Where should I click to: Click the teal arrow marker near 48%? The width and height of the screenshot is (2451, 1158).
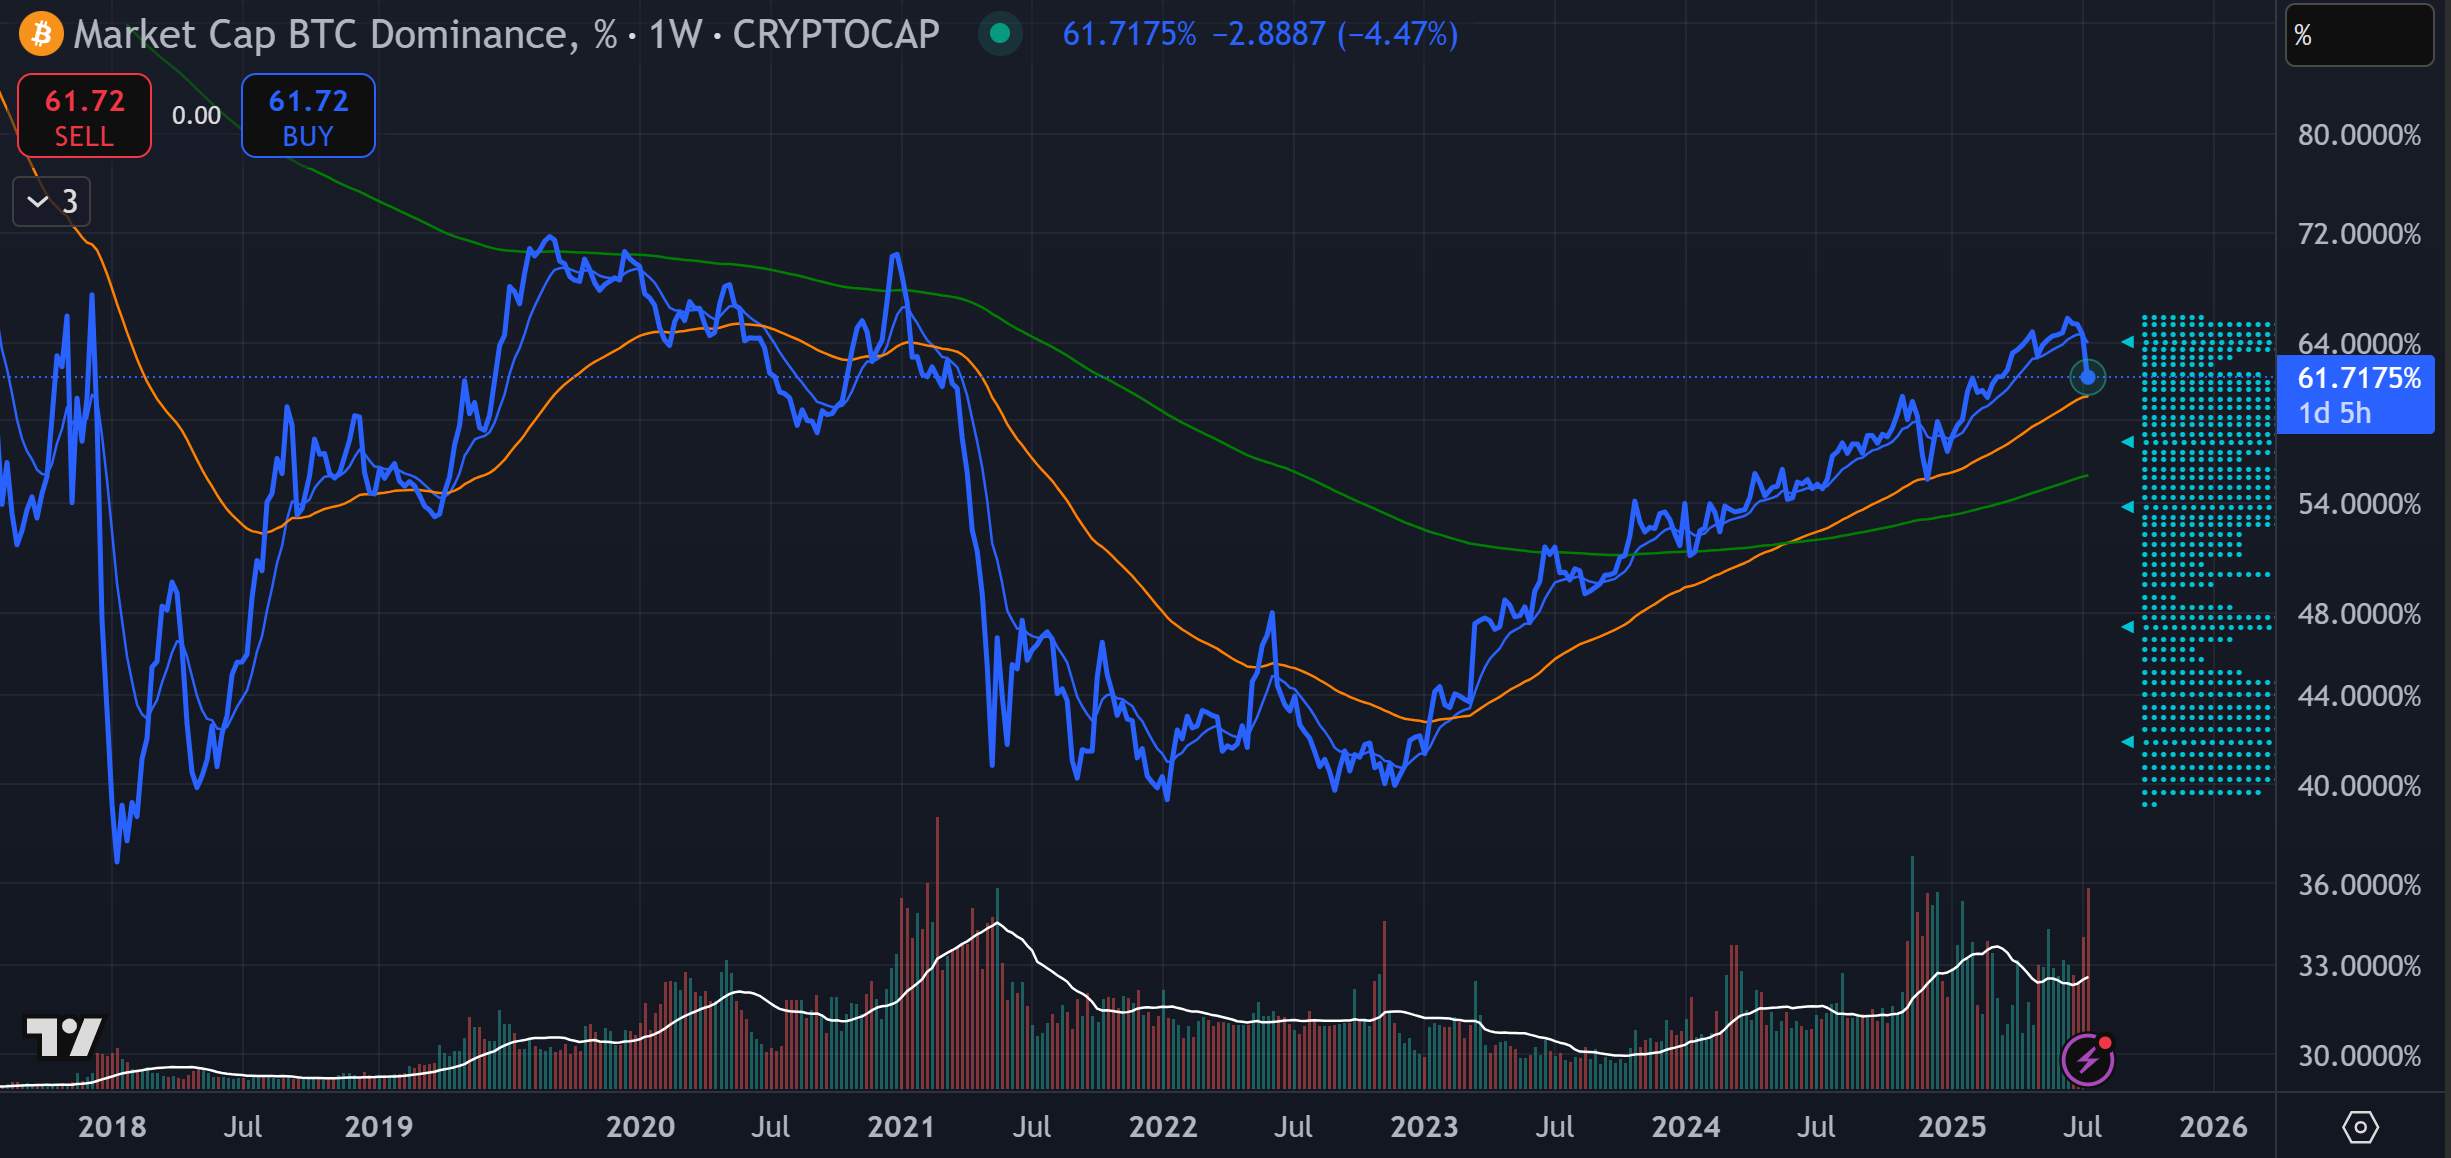pos(2128,627)
